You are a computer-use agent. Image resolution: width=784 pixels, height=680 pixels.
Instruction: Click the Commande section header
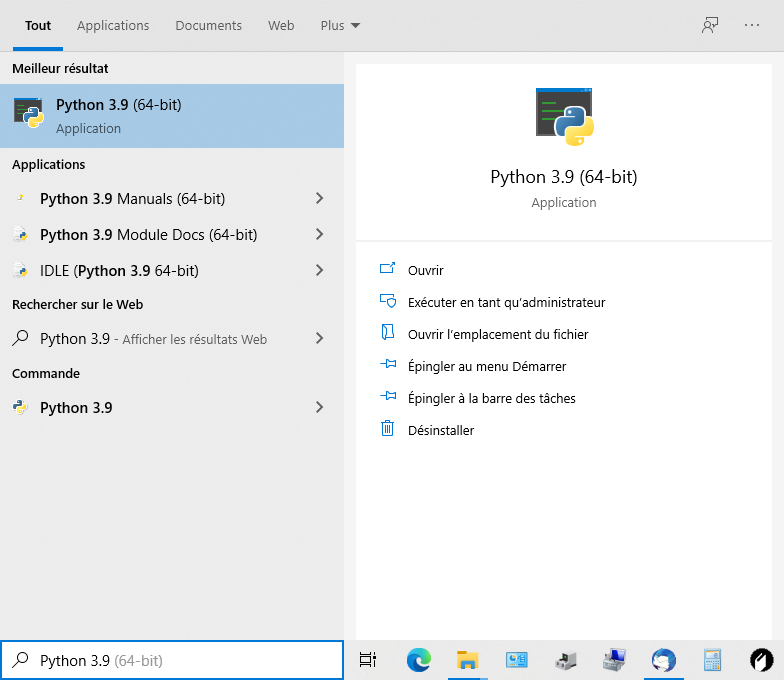(x=46, y=374)
